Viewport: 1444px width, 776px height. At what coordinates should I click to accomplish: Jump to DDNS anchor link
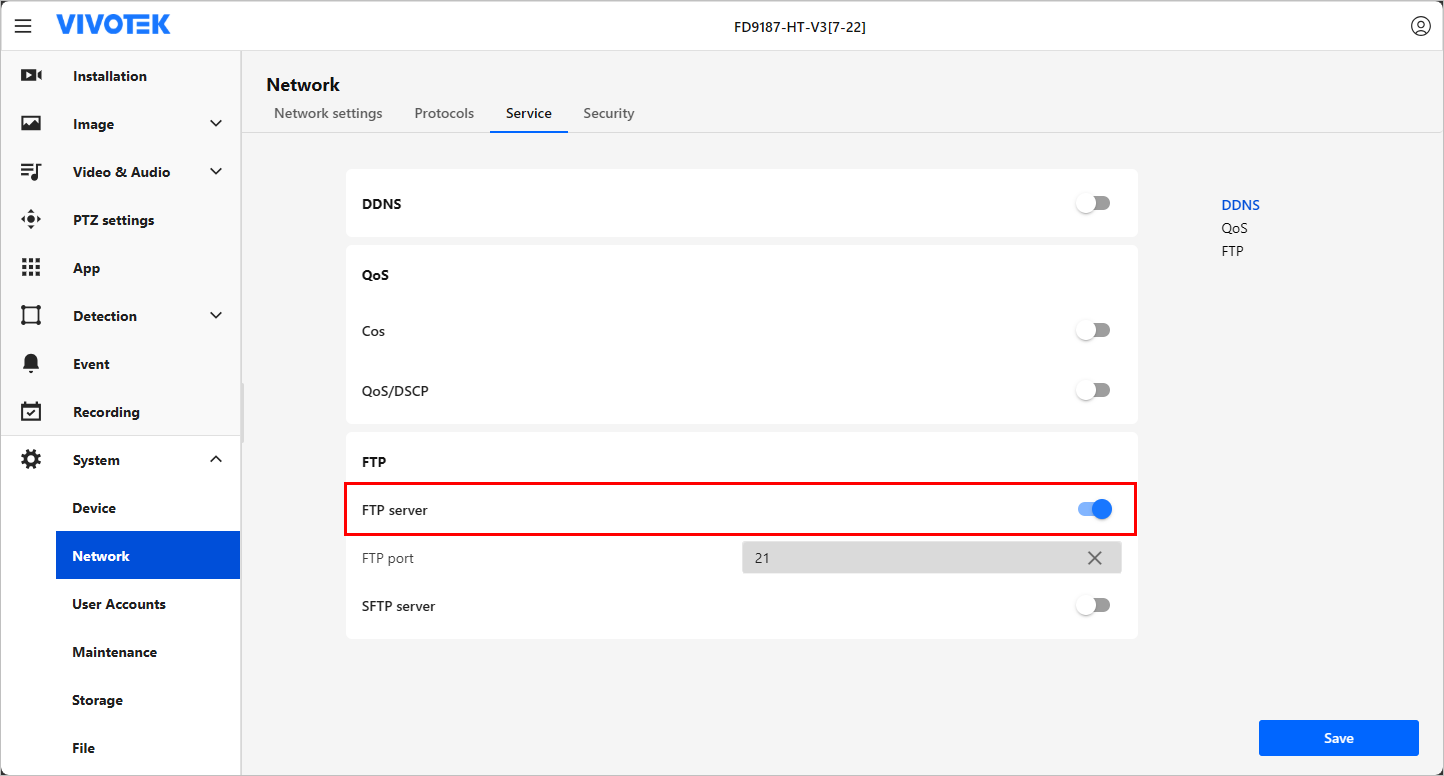[1240, 205]
